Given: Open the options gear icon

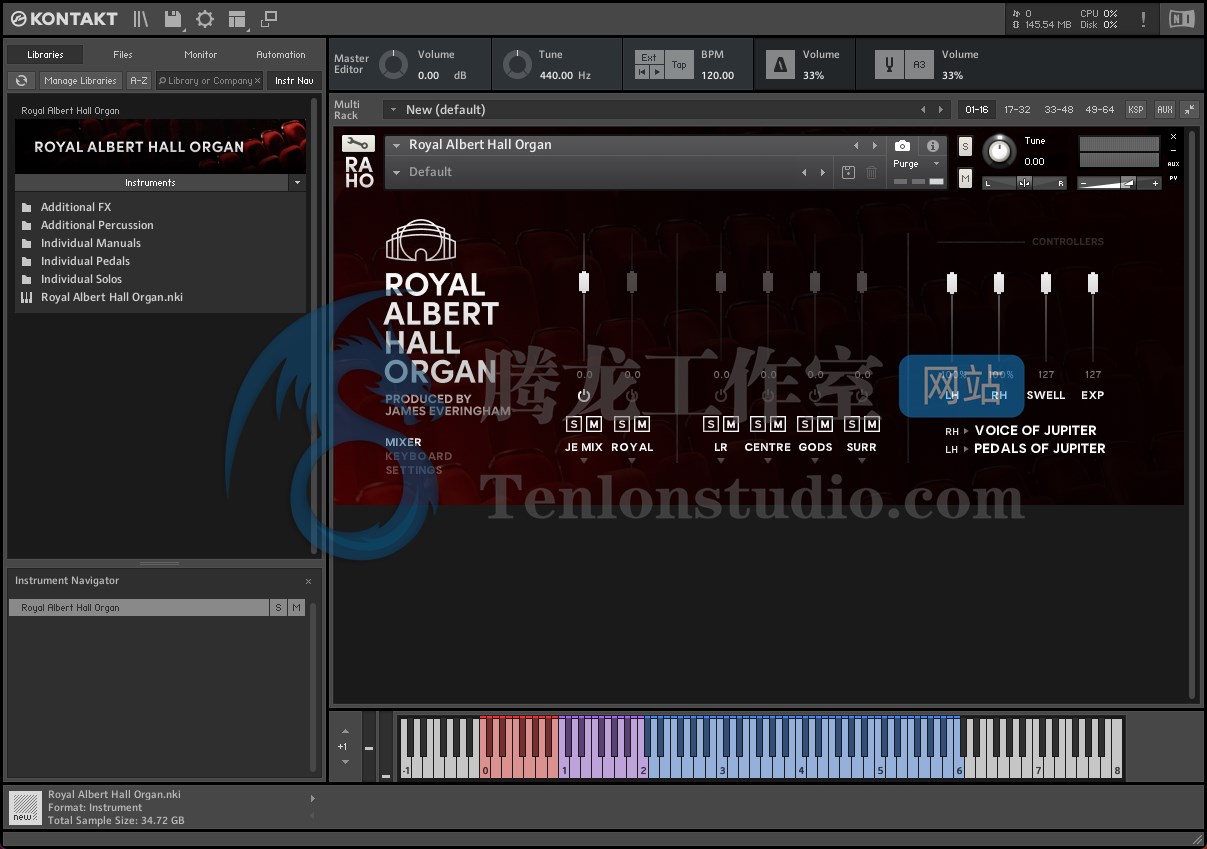Looking at the screenshot, I should (x=205, y=18).
